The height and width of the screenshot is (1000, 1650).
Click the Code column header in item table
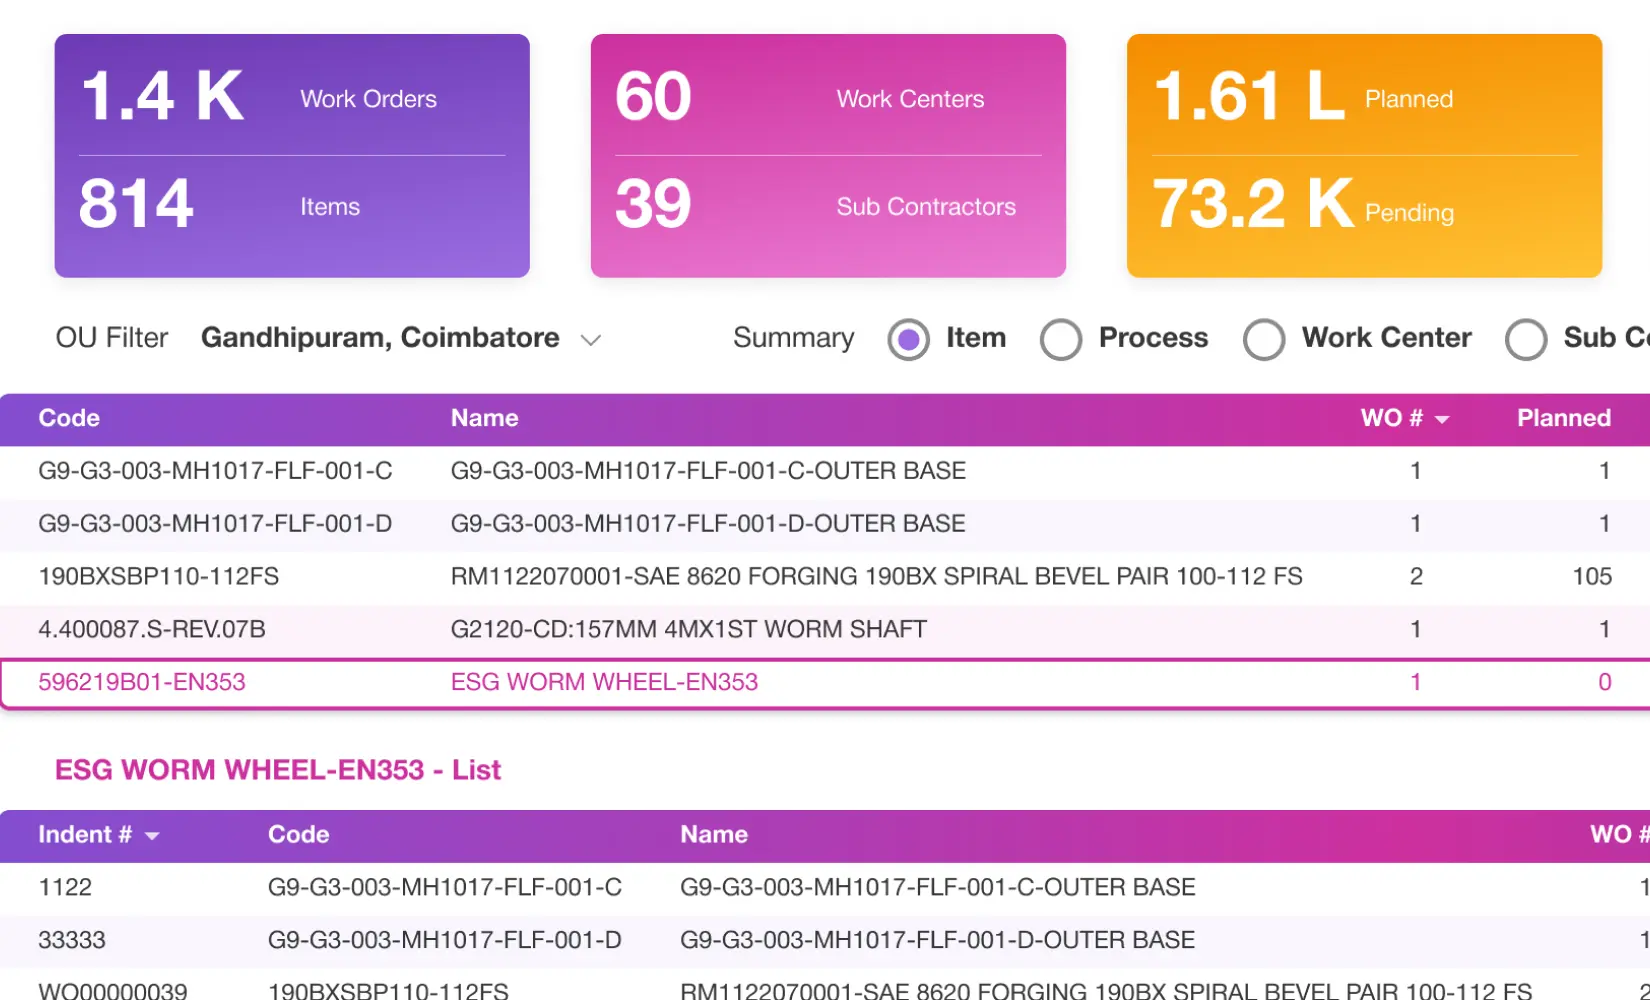(x=69, y=418)
